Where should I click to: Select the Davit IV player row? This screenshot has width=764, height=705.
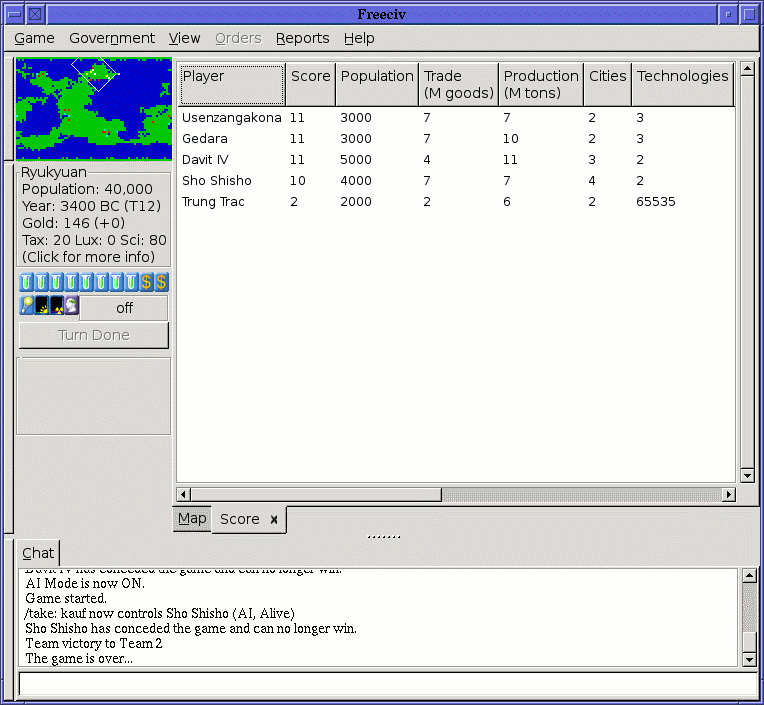456,159
